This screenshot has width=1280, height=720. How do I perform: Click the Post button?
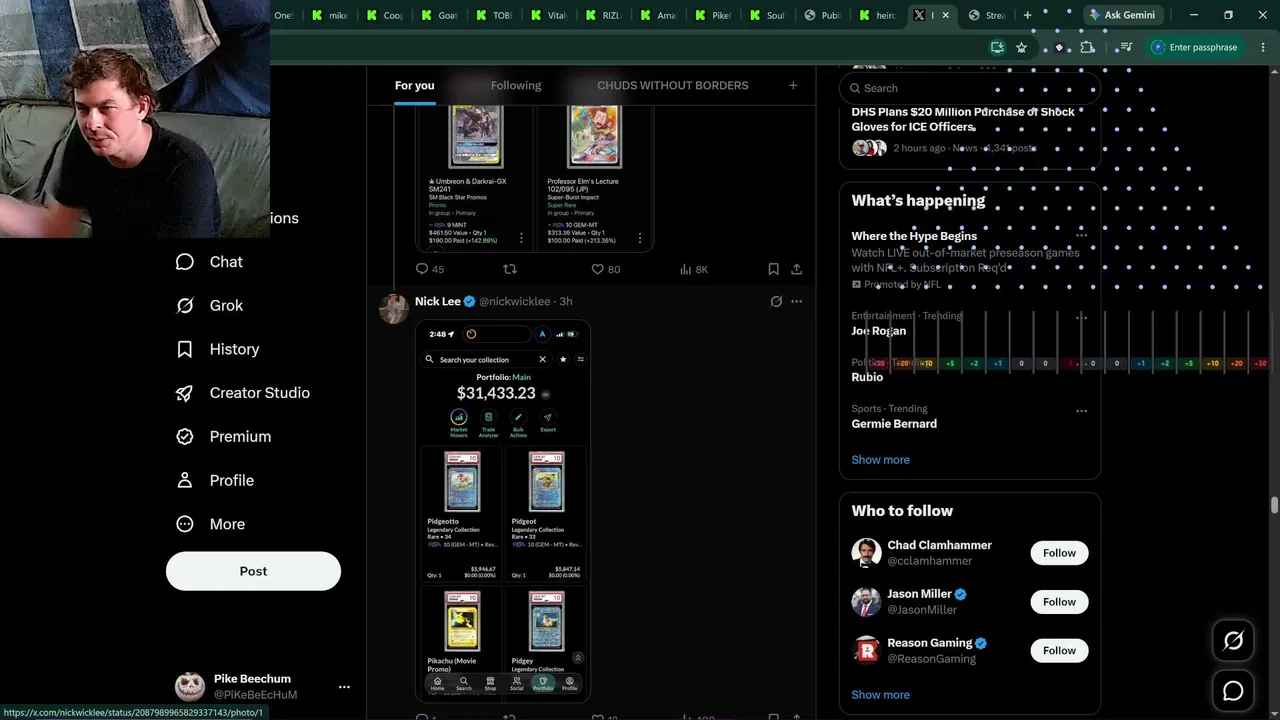(x=253, y=571)
